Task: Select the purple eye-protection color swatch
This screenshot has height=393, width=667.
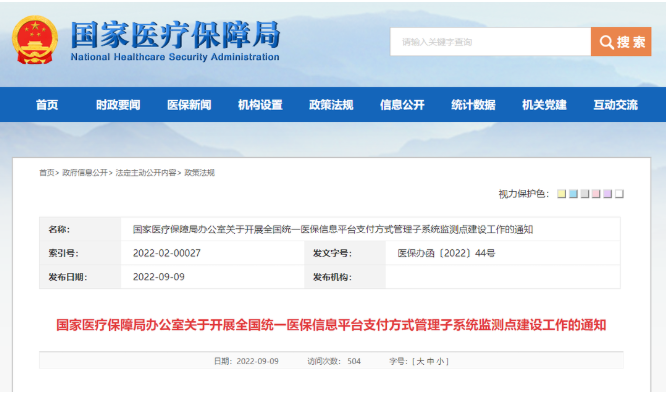Action: (607, 194)
